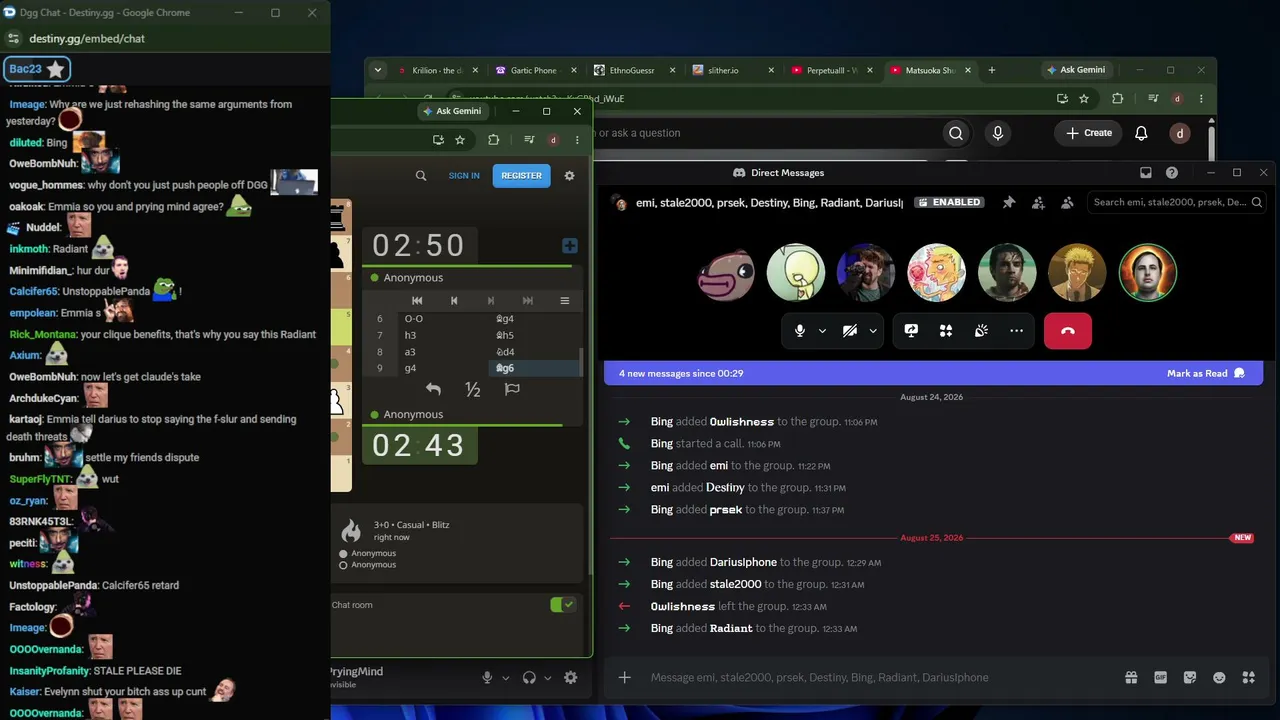
Task: Open chess site preferences gear
Action: 570,175
